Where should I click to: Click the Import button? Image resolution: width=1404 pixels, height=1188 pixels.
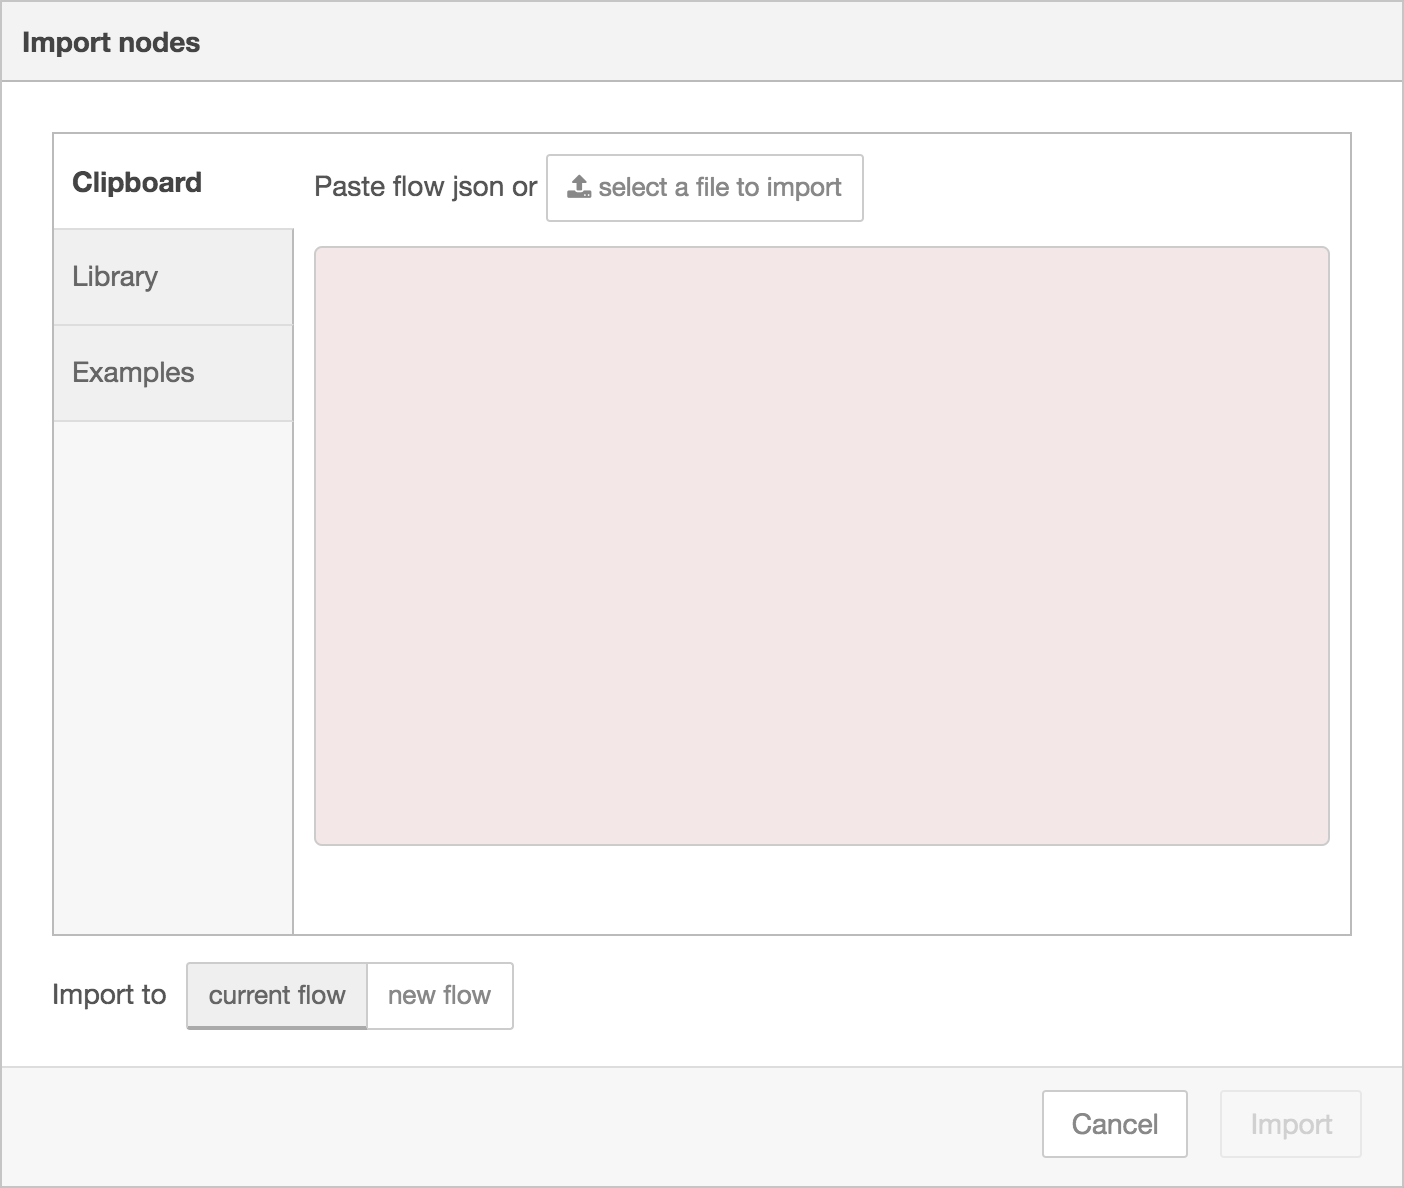(x=1290, y=1124)
